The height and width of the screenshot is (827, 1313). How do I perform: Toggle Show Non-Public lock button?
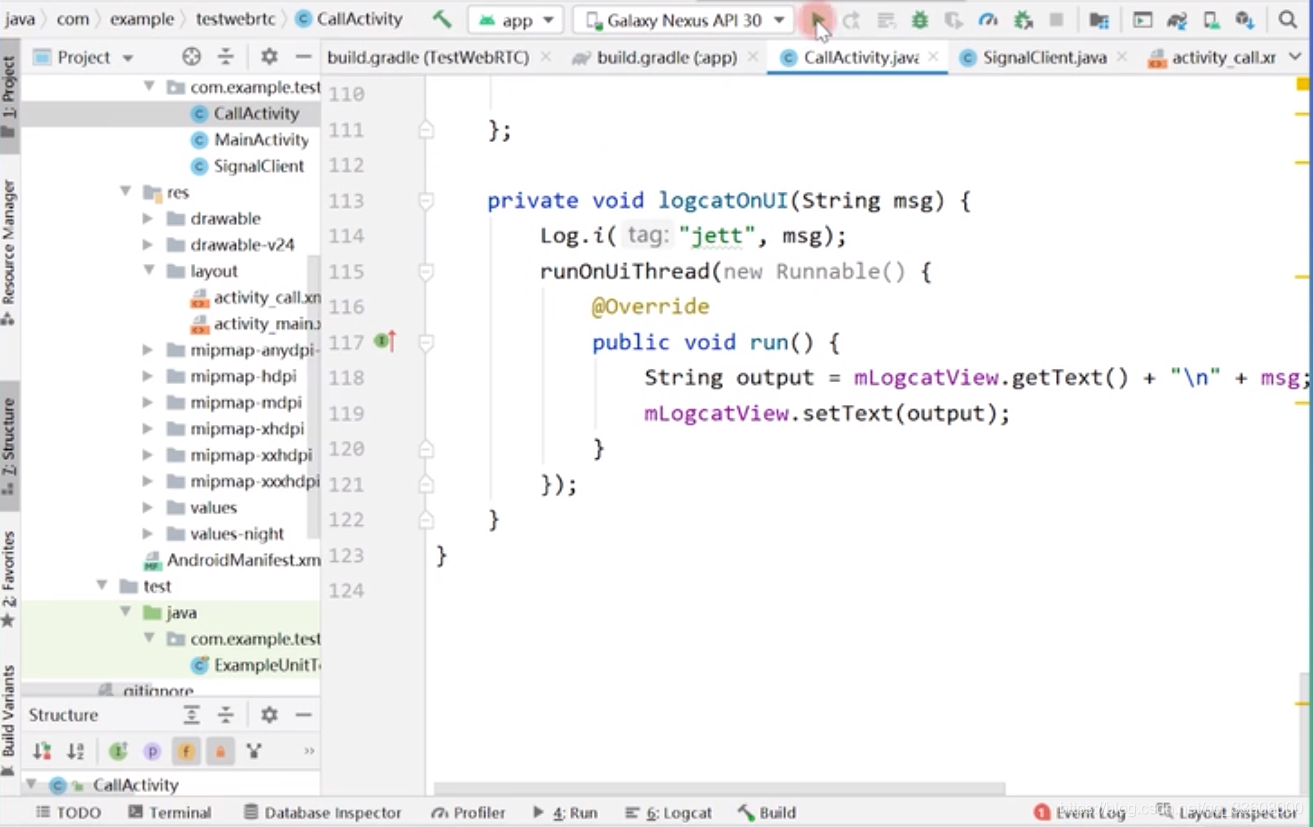coord(220,751)
